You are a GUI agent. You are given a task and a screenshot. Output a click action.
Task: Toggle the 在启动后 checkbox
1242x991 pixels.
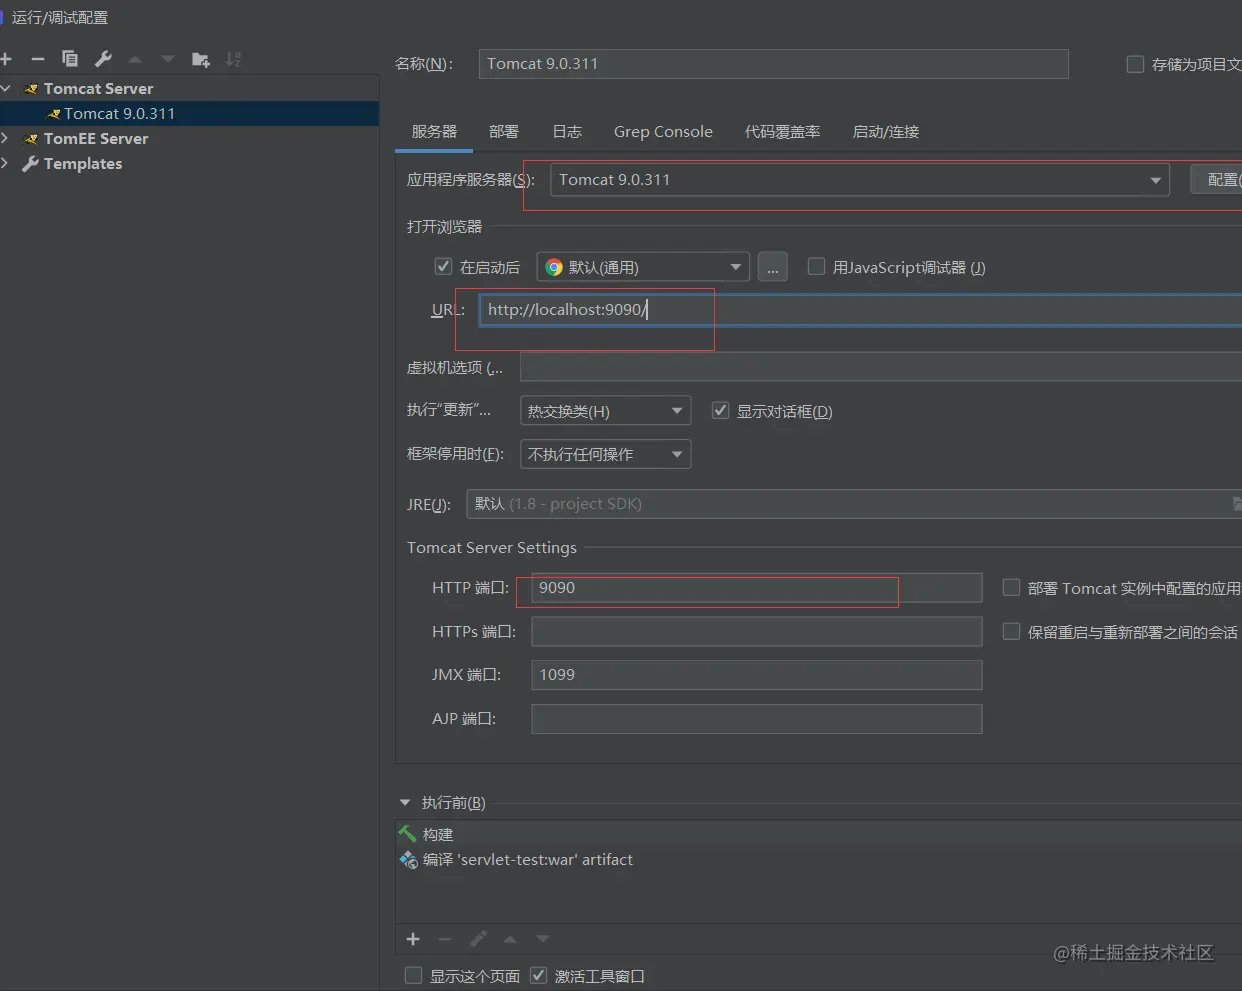(x=443, y=266)
